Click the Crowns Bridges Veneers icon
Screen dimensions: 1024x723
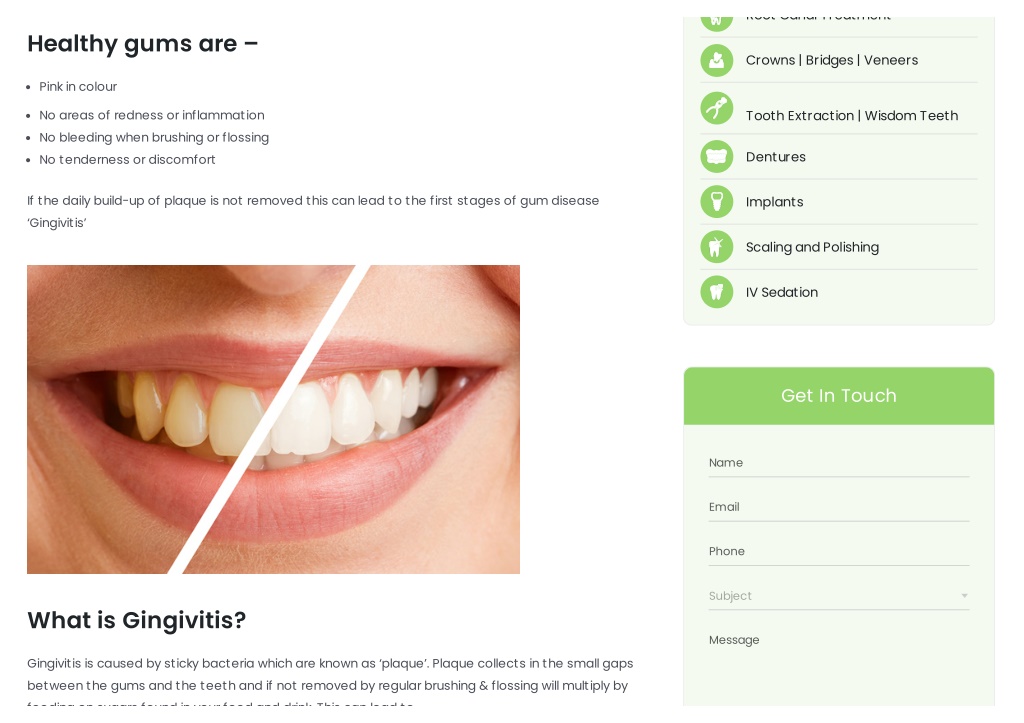point(716,60)
